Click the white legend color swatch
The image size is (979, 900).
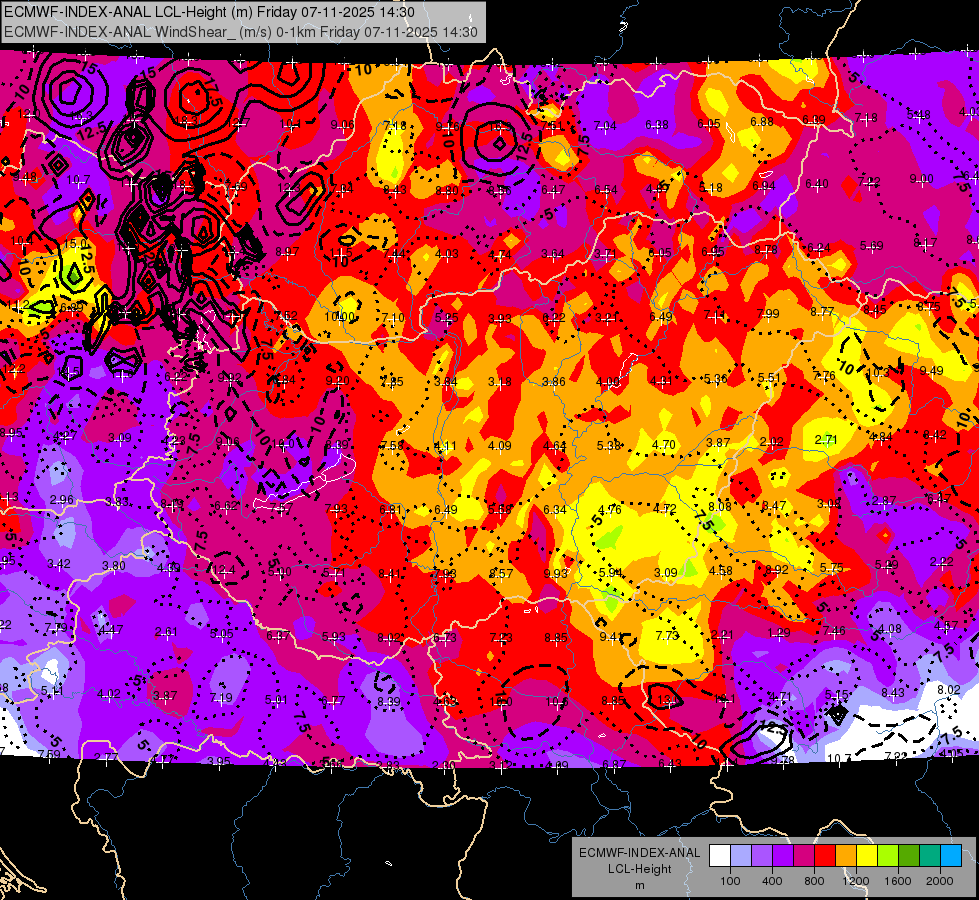coord(720,855)
